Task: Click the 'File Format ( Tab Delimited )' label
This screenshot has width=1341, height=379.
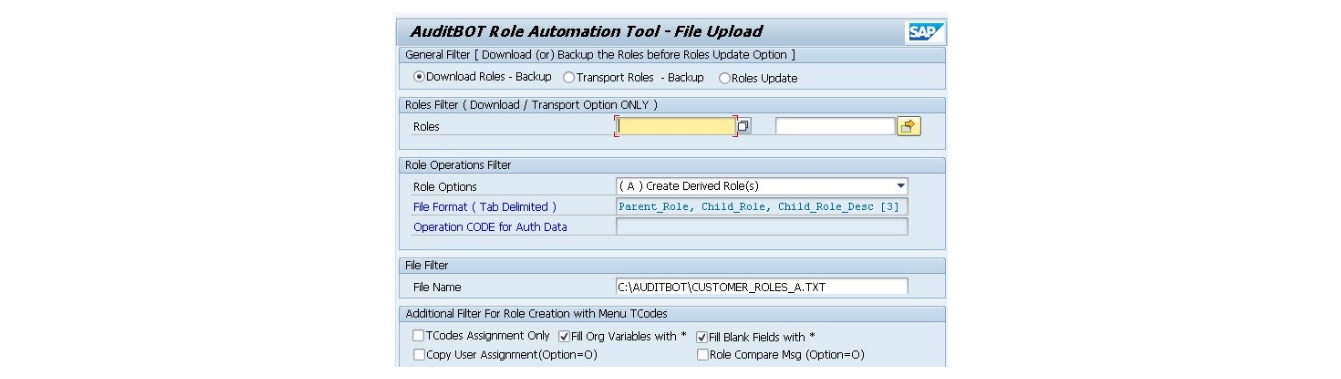Action: [x=484, y=207]
